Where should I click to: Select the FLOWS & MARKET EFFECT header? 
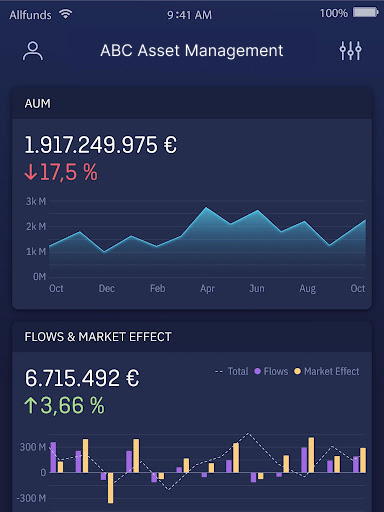[x=192, y=337]
